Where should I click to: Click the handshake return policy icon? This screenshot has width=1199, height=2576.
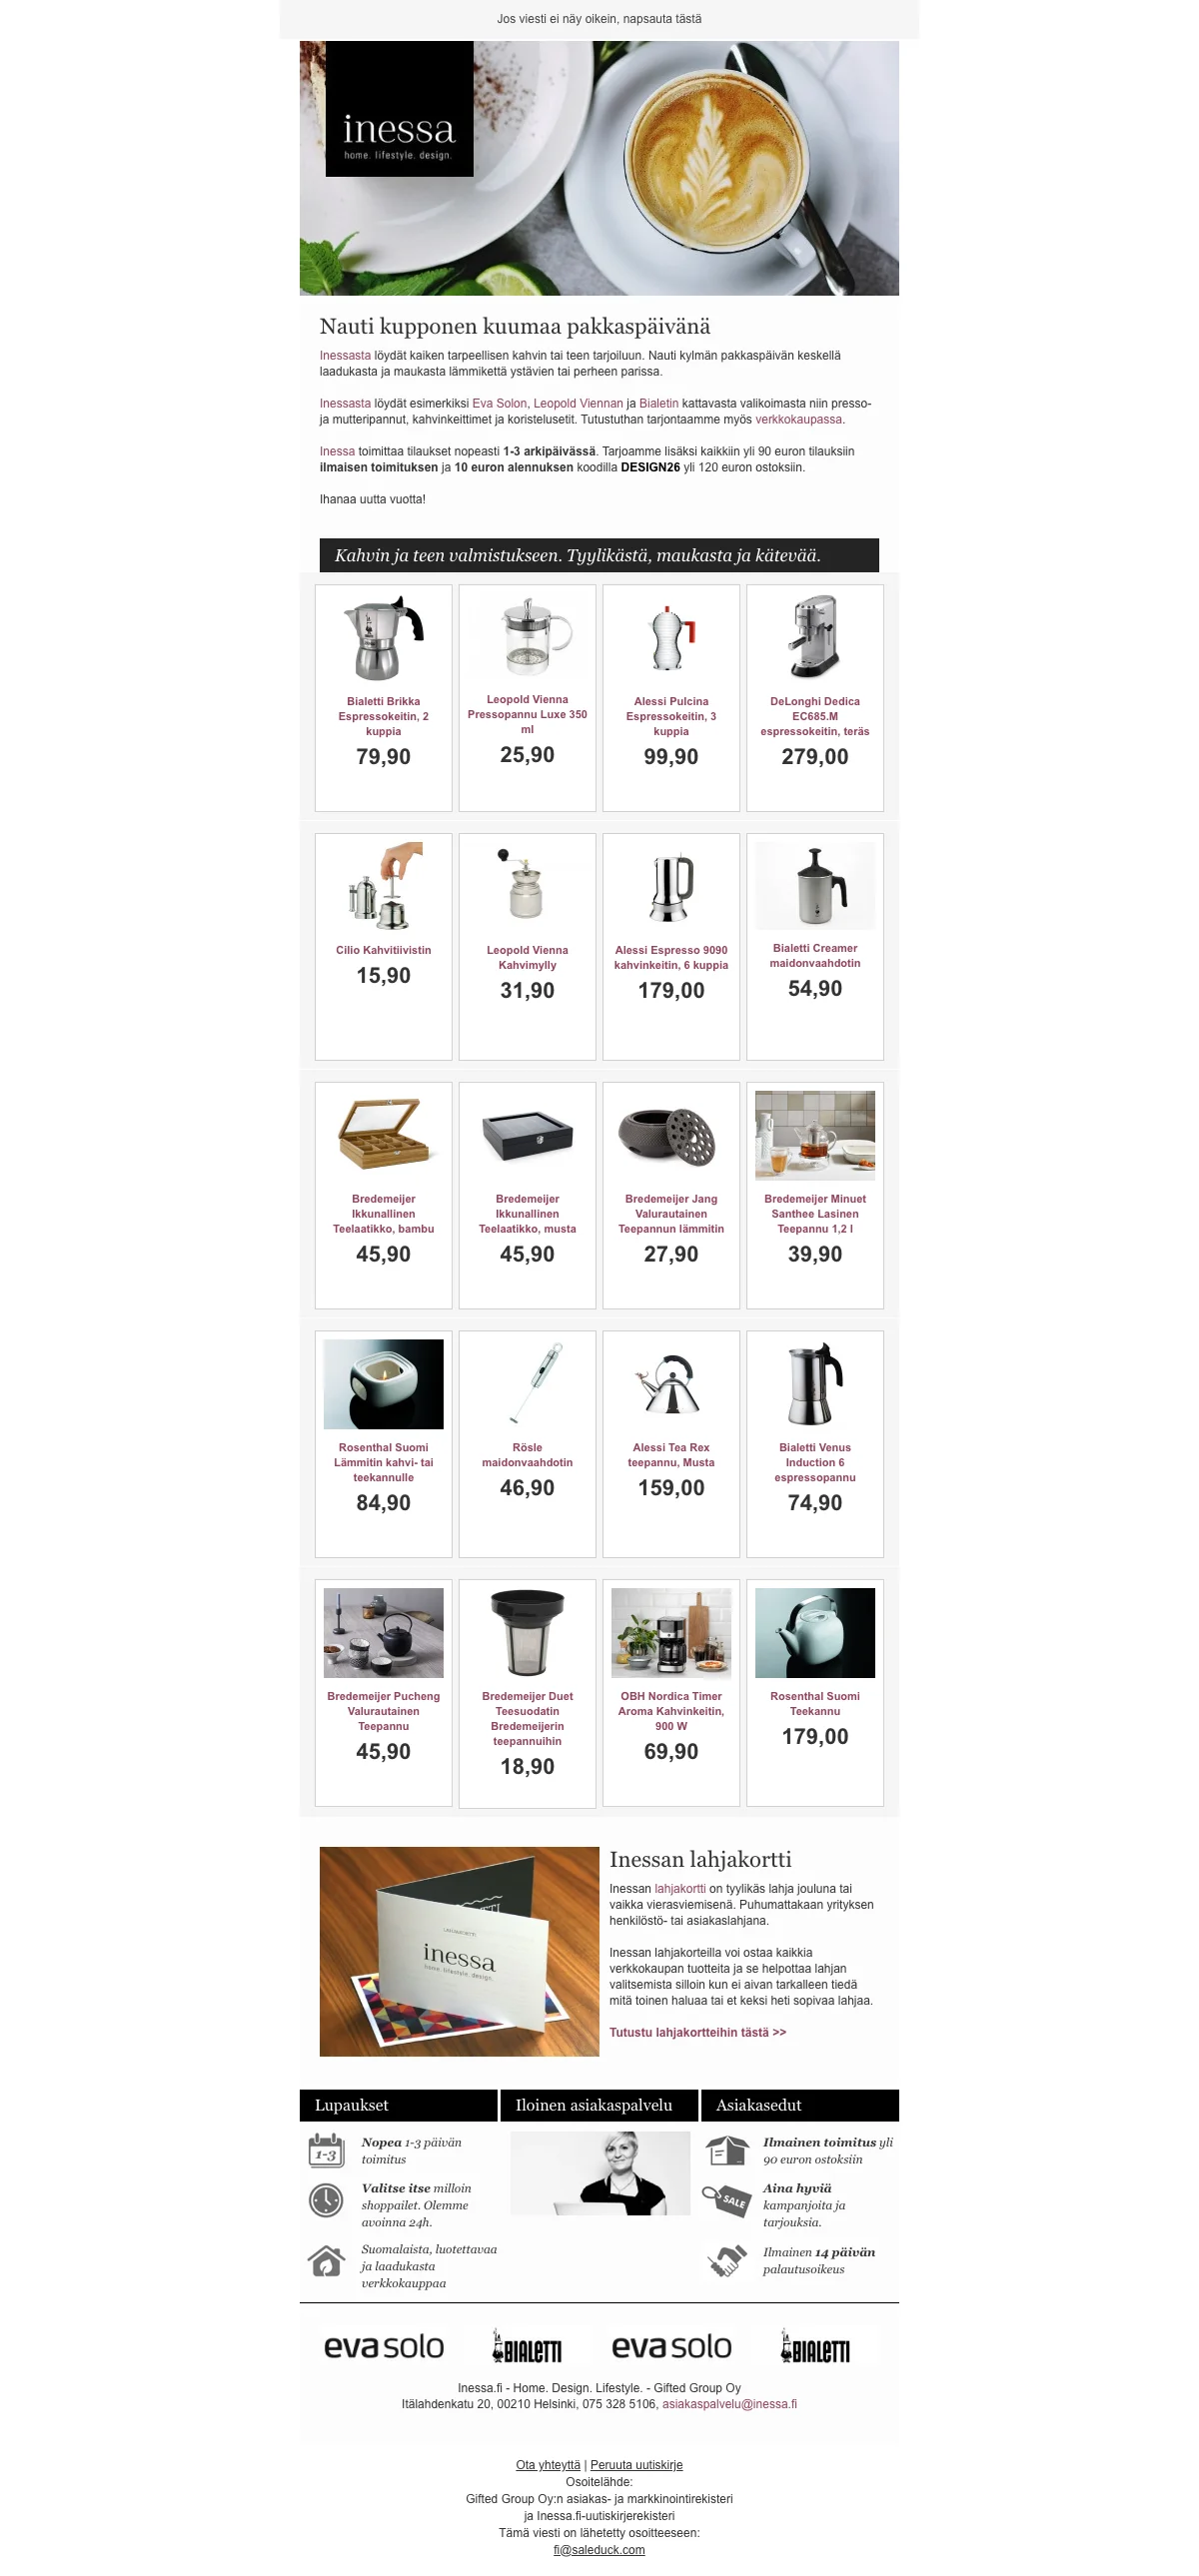coord(727,2260)
